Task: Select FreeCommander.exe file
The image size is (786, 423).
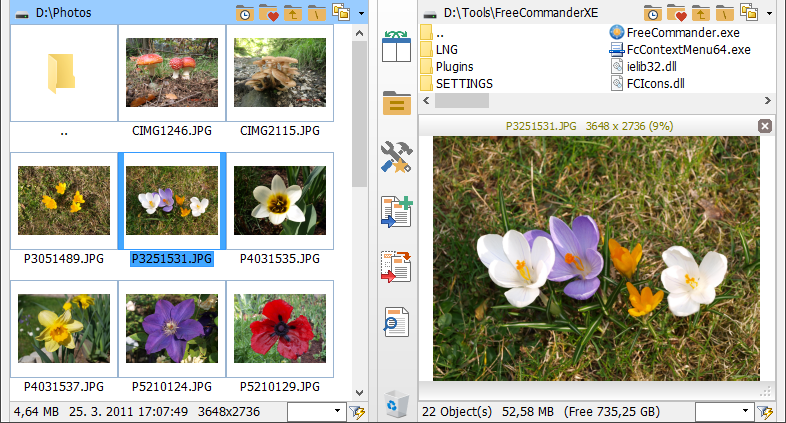Action: coord(675,33)
